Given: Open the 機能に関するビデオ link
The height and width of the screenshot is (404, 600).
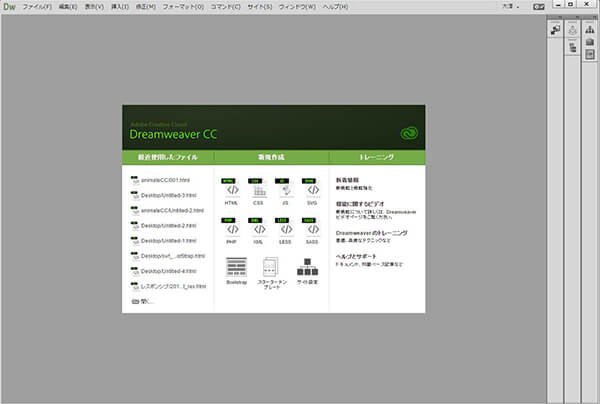Looking at the screenshot, I should coord(360,204).
